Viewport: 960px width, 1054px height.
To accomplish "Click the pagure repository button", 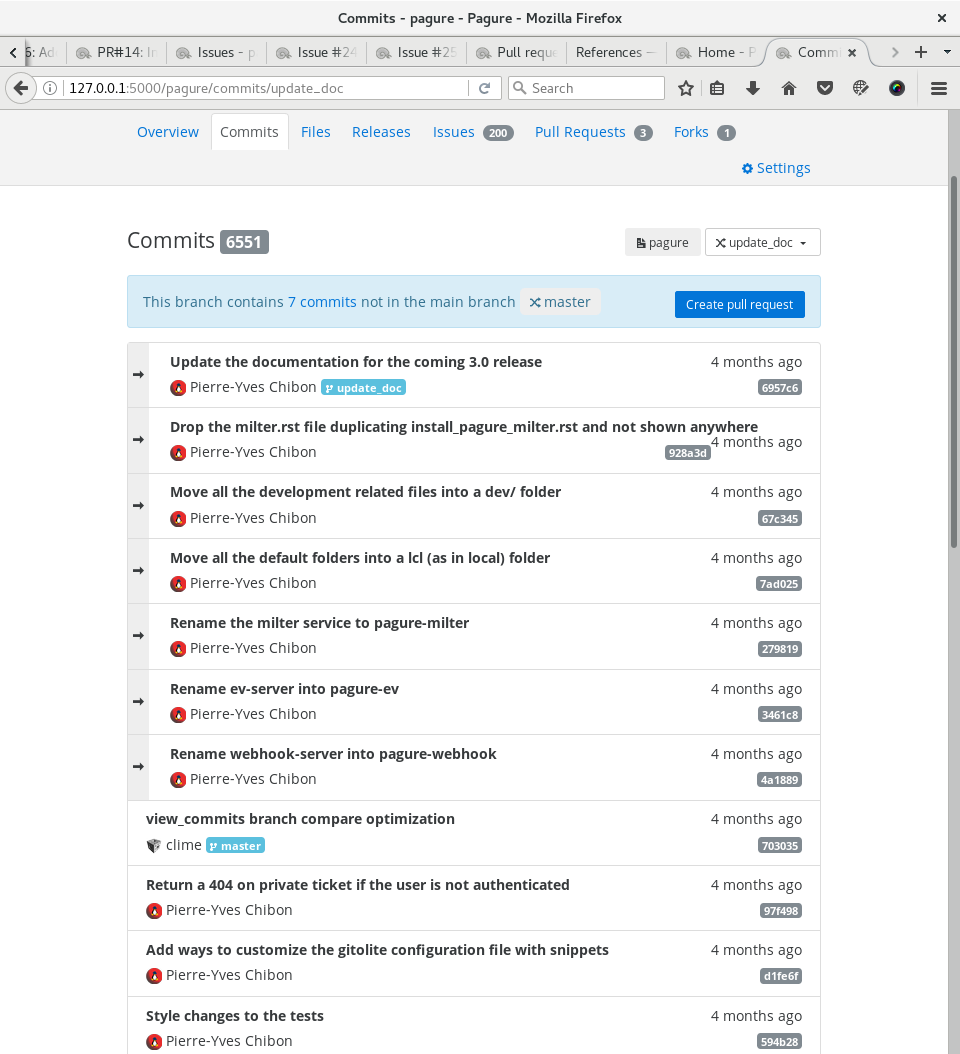I will tap(662, 243).
